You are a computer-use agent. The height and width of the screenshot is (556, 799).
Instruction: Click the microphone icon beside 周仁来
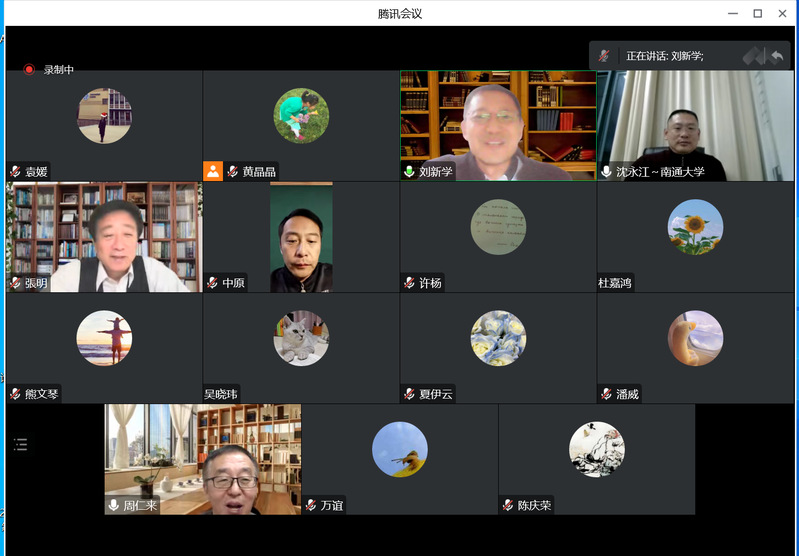(114, 505)
